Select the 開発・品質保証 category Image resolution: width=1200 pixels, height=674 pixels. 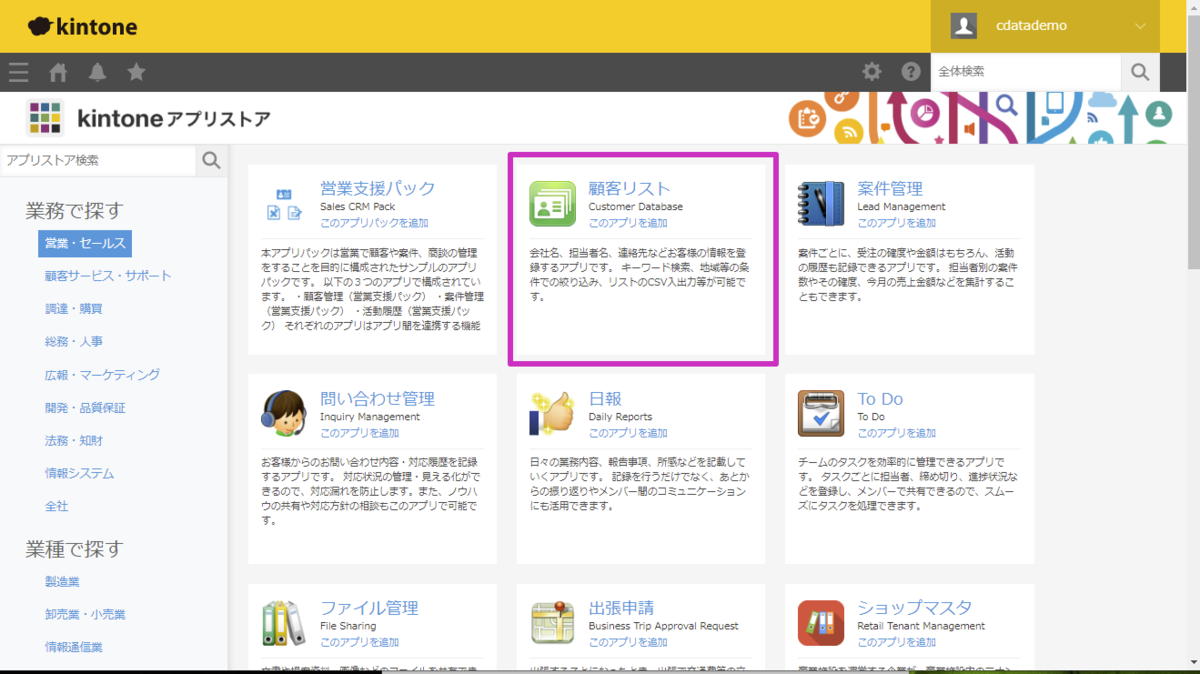point(85,408)
